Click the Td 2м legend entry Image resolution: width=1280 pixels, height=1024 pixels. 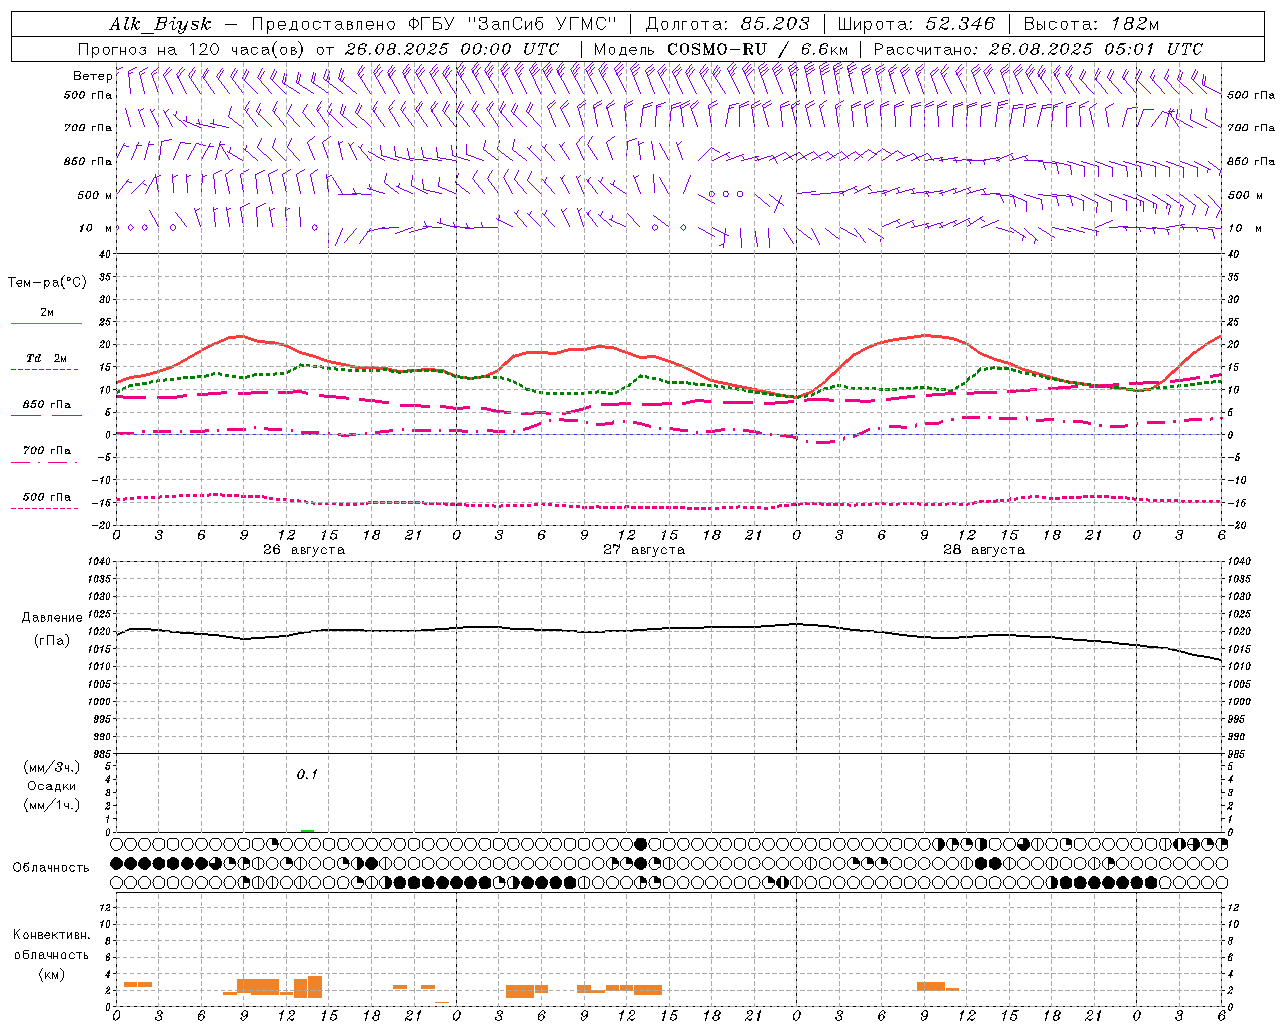coord(46,358)
